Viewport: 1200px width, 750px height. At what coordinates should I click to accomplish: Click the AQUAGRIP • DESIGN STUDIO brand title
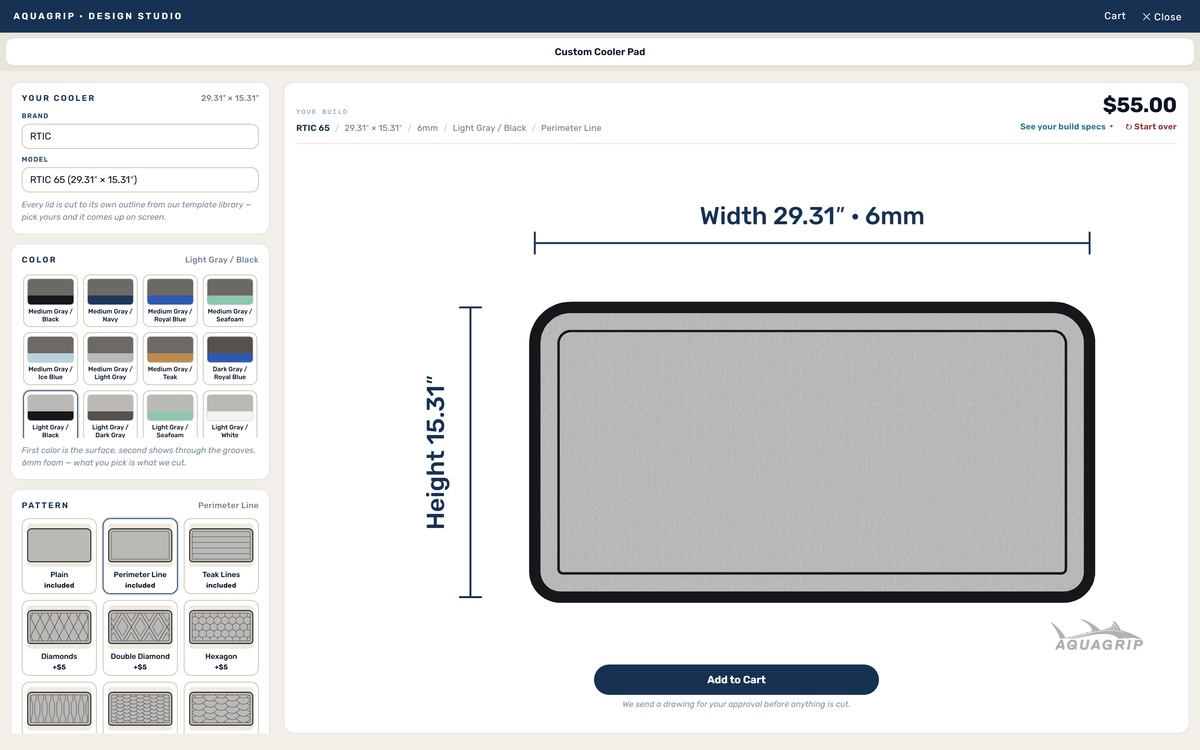(98, 16)
